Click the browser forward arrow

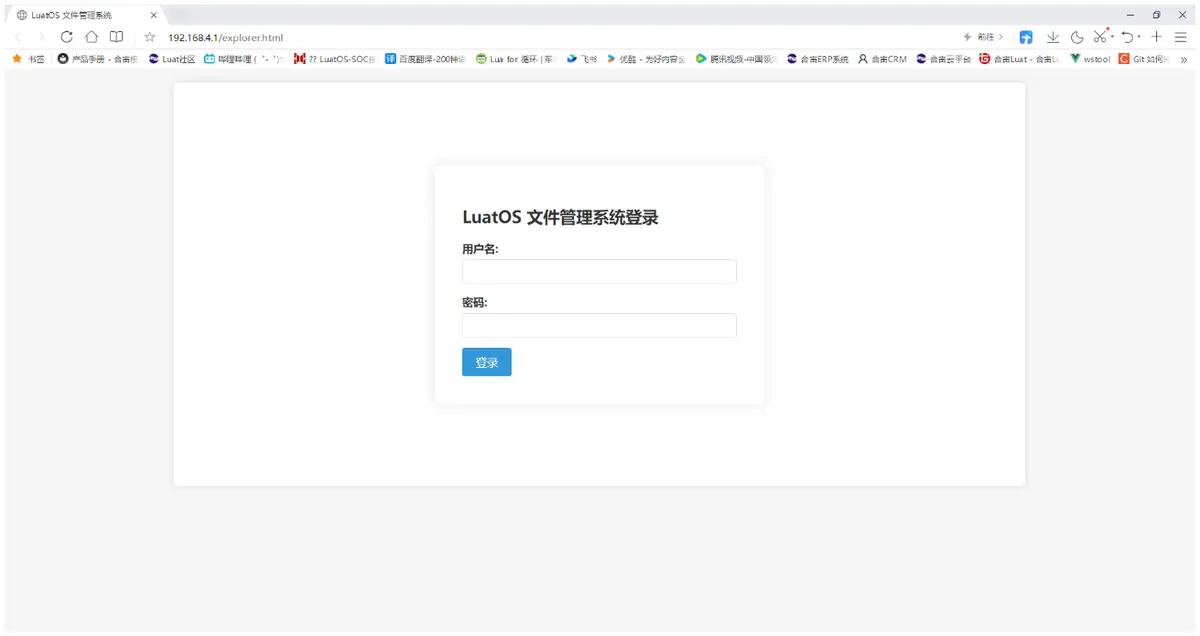pos(41,37)
